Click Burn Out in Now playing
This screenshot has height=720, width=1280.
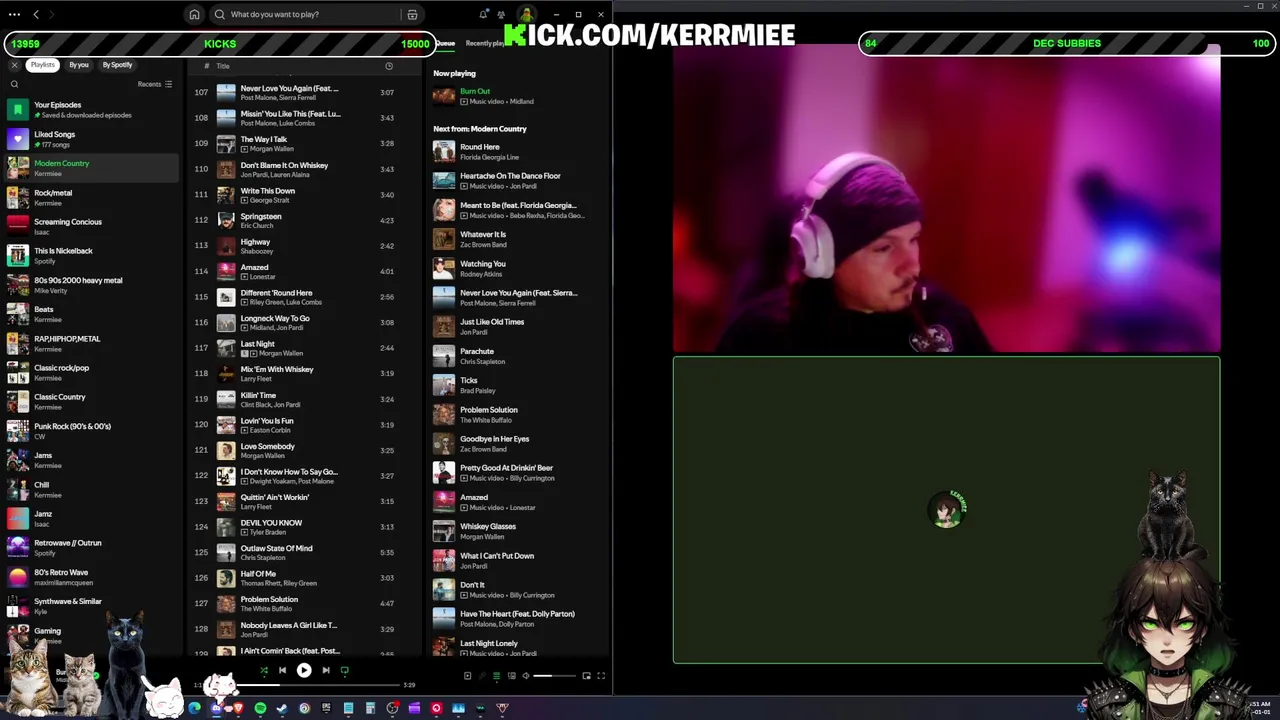(475, 91)
